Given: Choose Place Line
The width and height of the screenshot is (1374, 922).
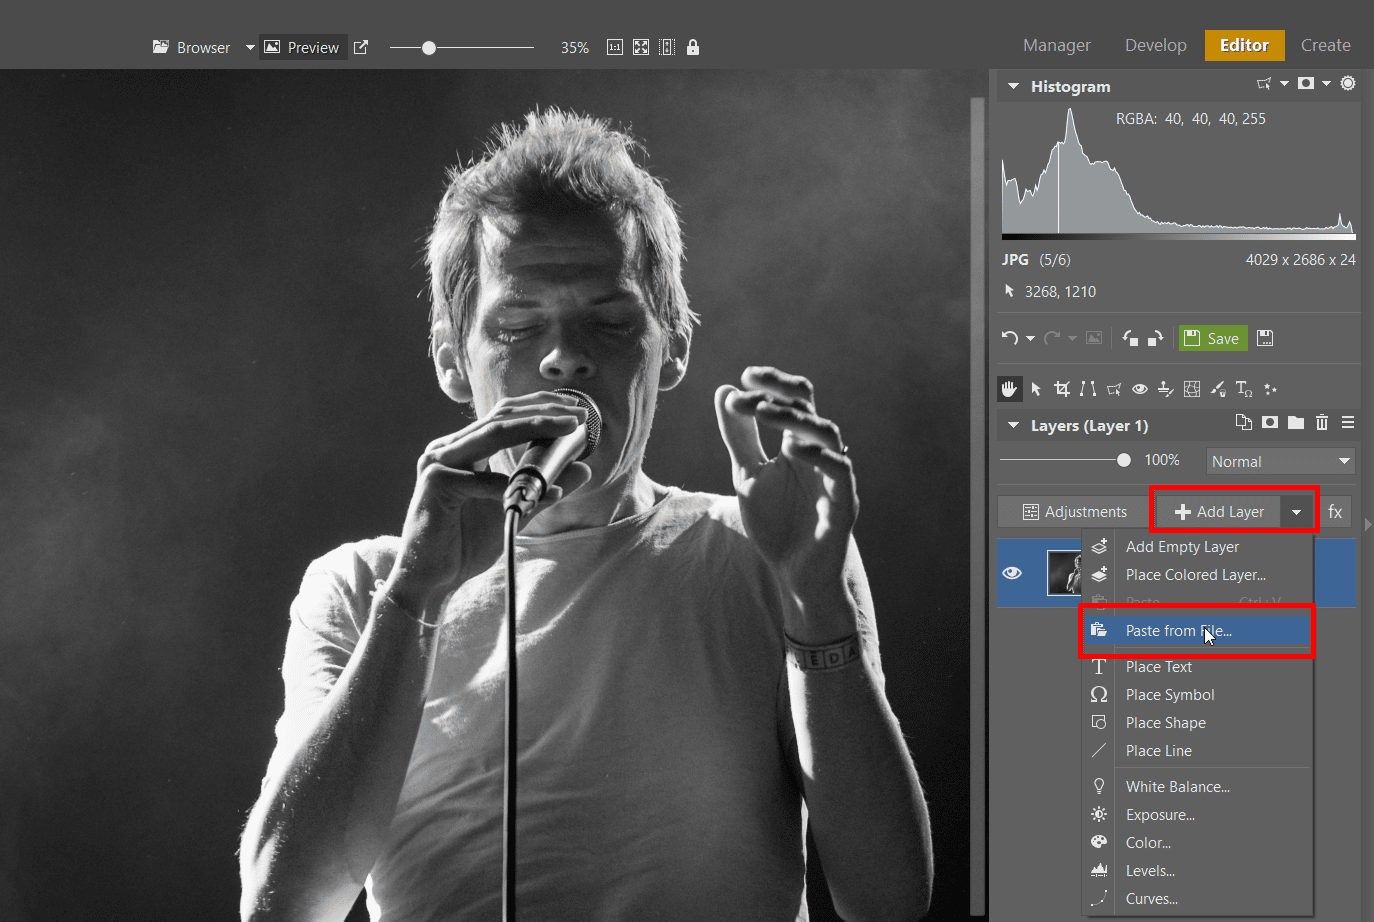Looking at the screenshot, I should (x=1198, y=751).
